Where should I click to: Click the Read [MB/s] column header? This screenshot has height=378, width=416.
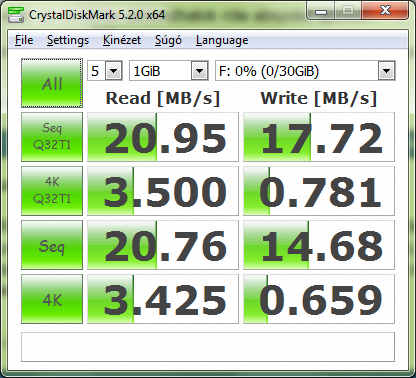coord(163,98)
